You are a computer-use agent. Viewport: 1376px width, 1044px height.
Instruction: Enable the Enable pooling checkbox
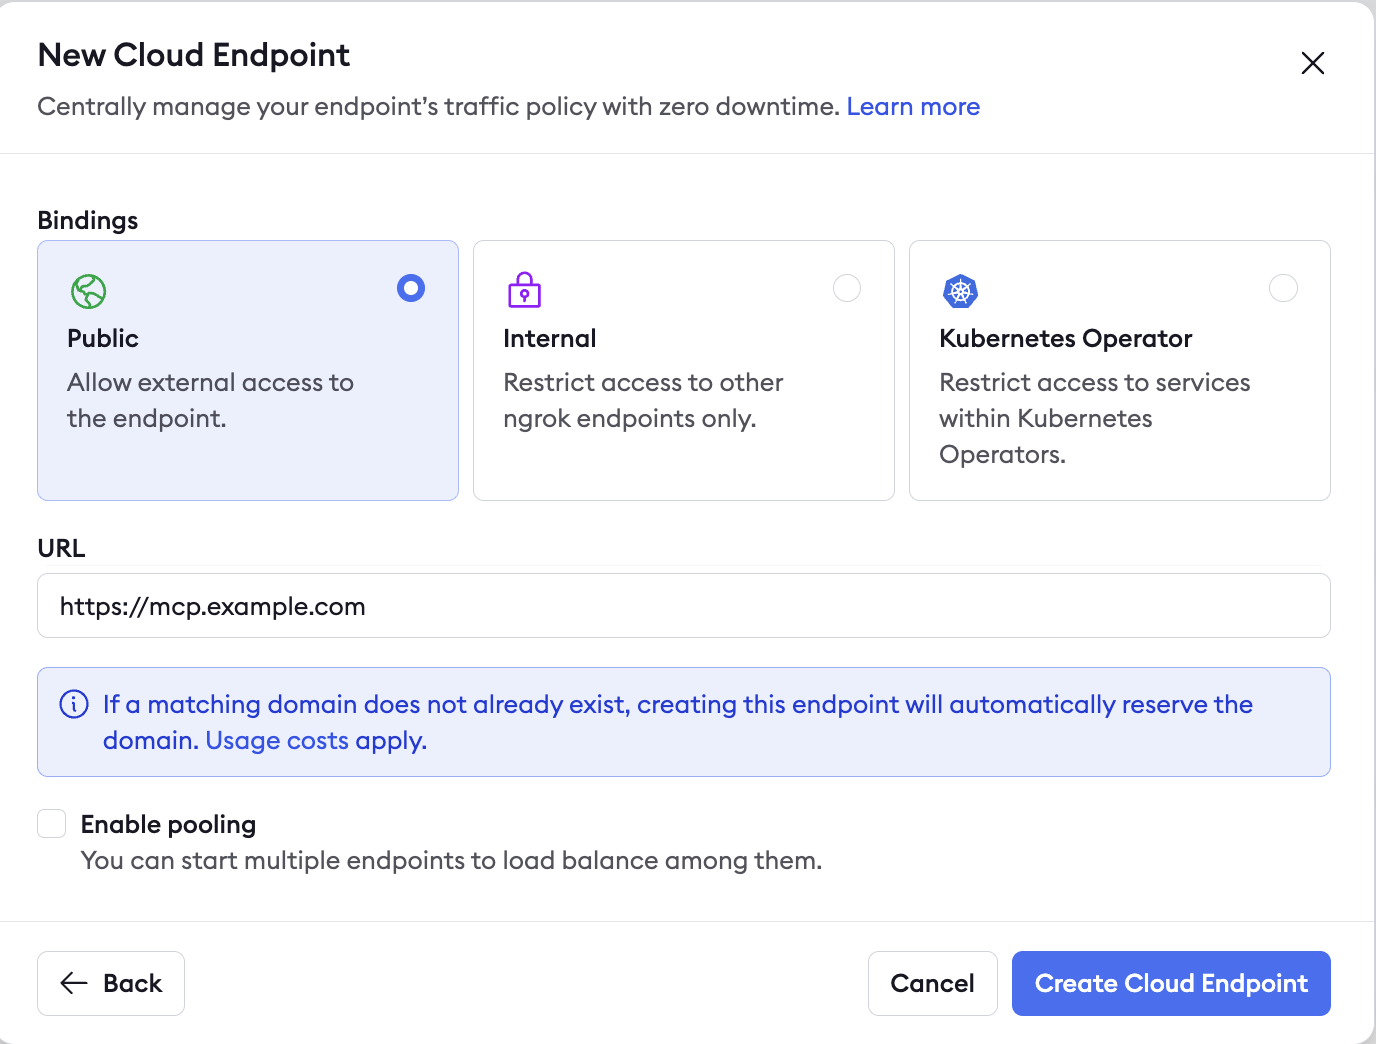(x=51, y=823)
